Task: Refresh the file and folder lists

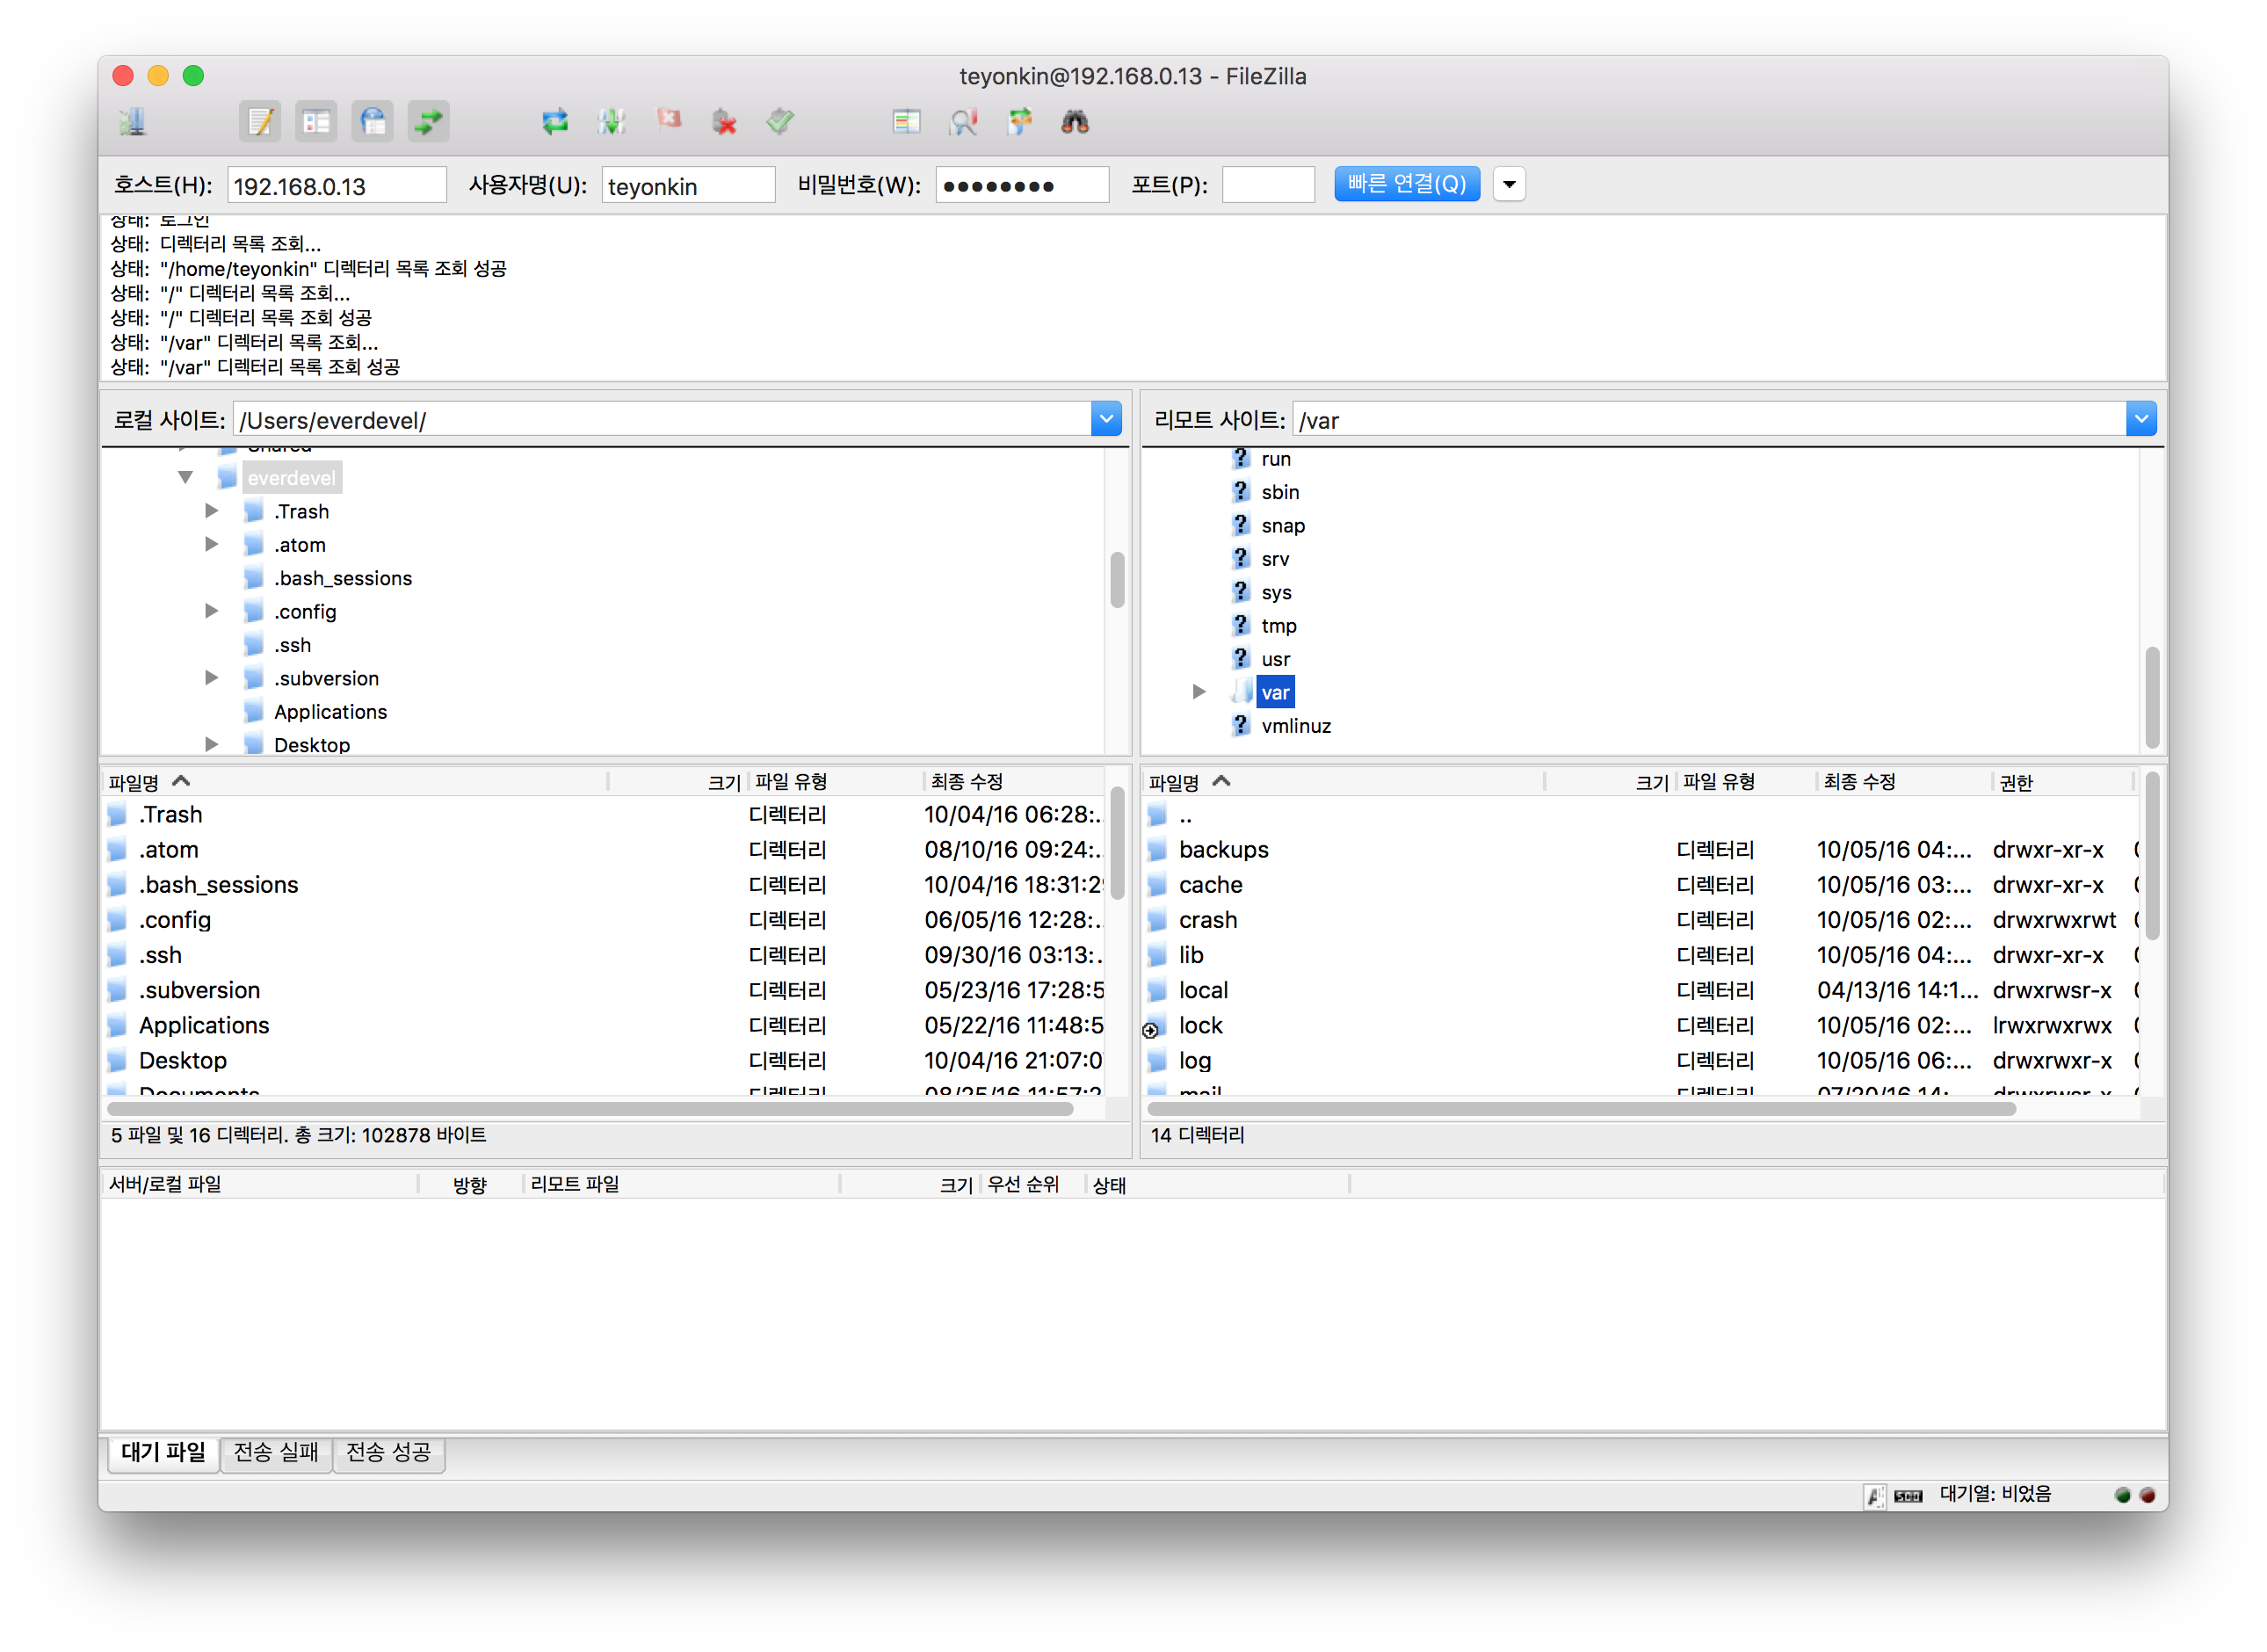Action: point(555,122)
